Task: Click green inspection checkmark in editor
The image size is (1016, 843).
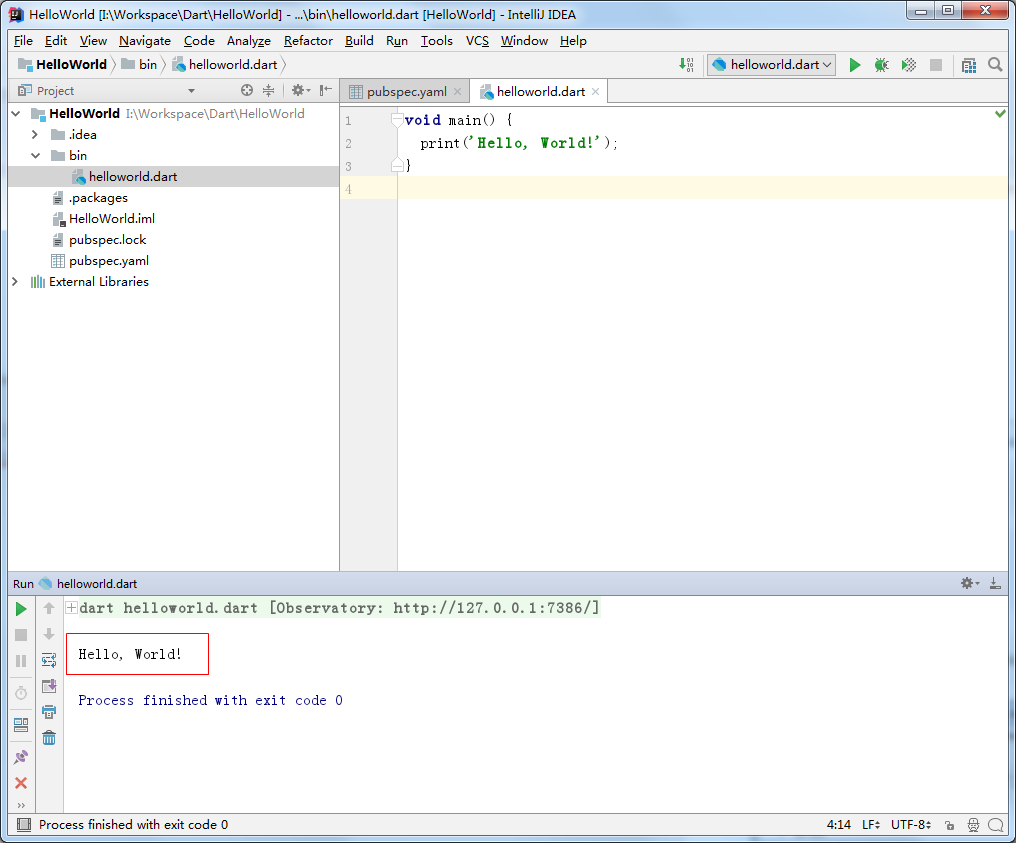Action: [x=1000, y=113]
